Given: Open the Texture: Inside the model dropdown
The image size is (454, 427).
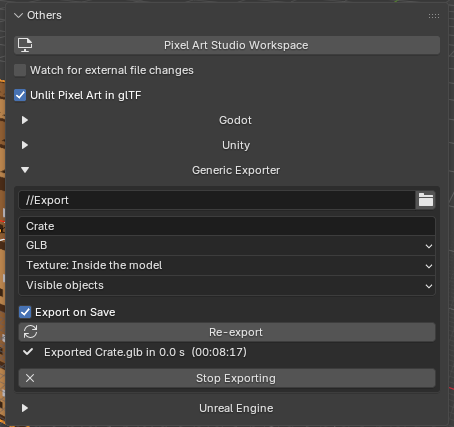Looking at the screenshot, I should click(x=227, y=266).
